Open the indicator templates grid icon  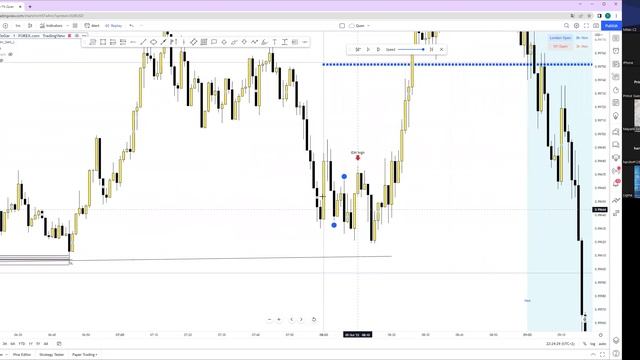(75, 26)
